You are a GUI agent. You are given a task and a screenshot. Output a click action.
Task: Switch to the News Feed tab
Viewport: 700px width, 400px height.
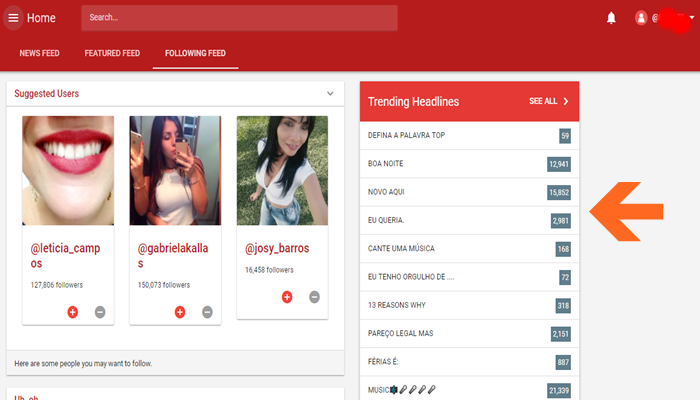(x=39, y=53)
